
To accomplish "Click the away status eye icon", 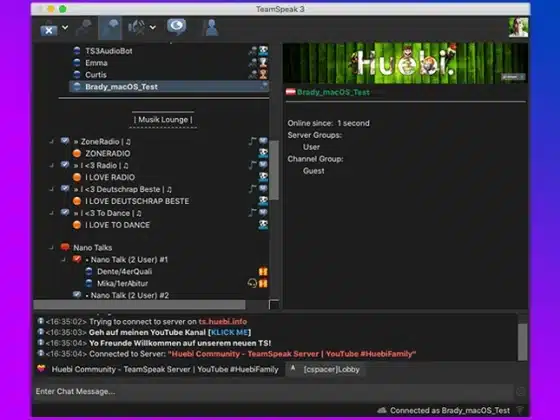I will [176, 27].
